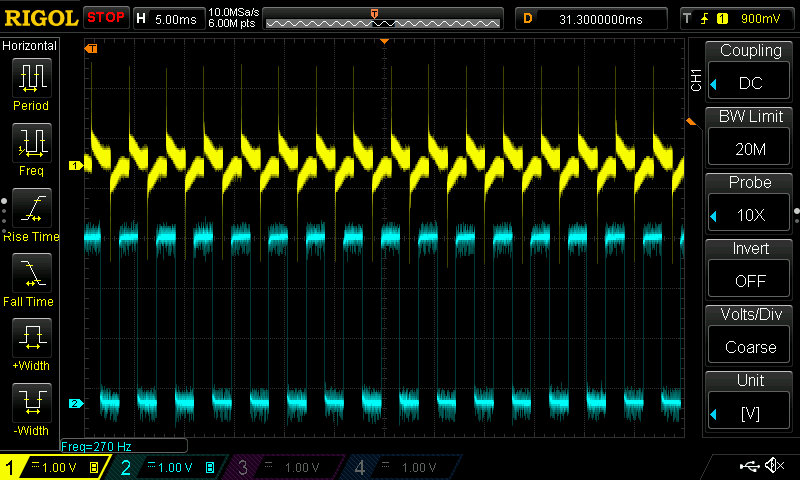Click the CH1 vertical side label
Viewport: 800px width, 480px height.
click(x=696, y=80)
